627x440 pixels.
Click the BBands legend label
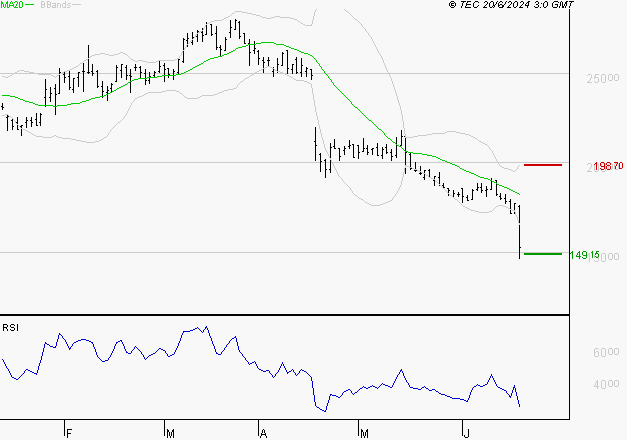coord(56,5)
